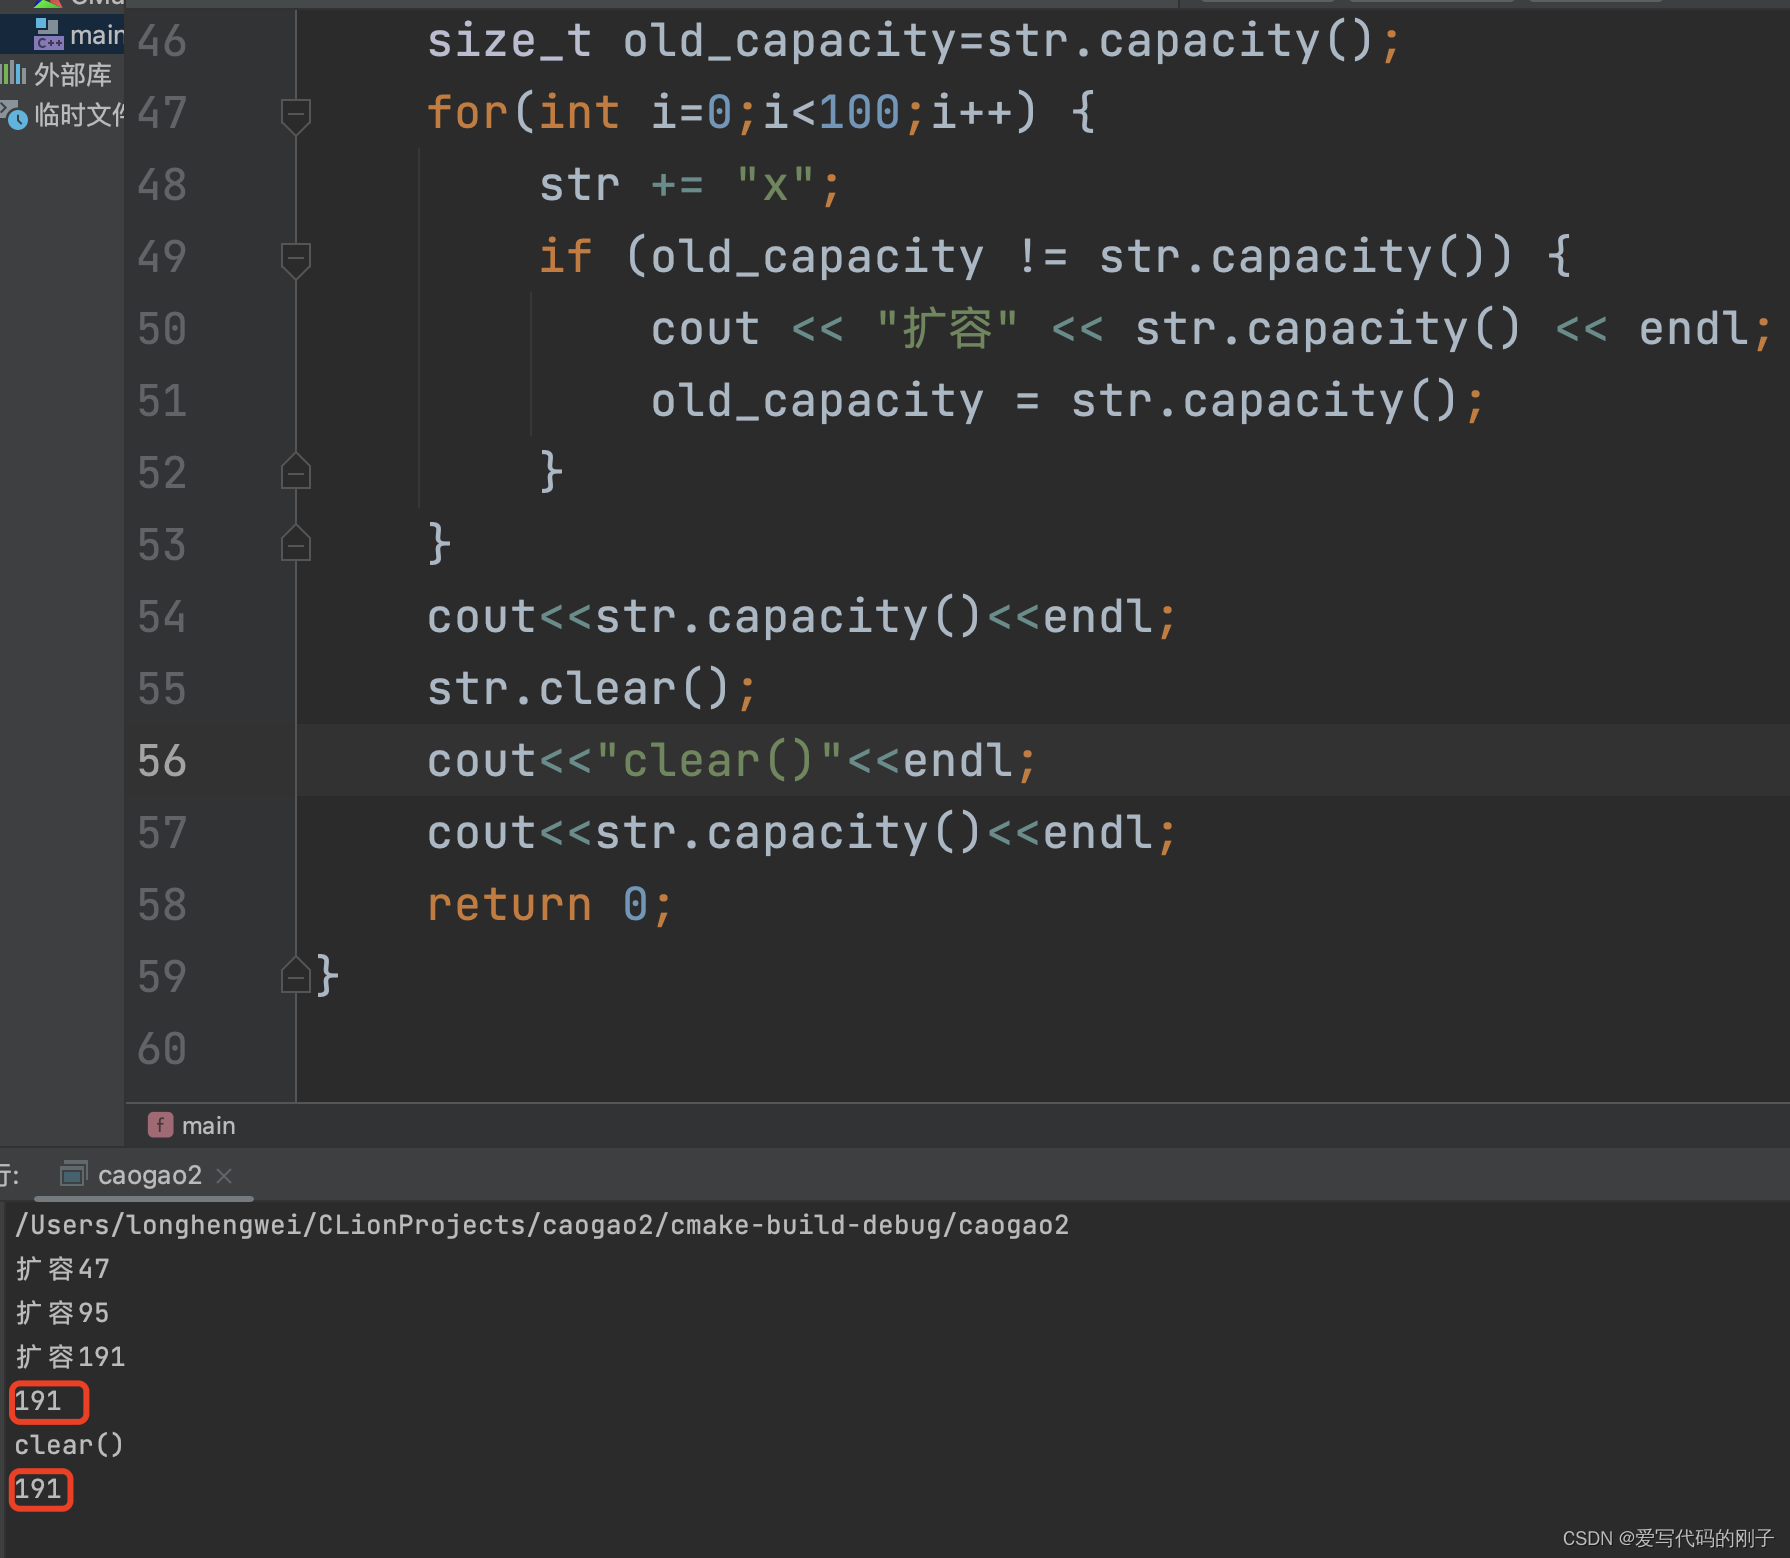Click the 'str.clear();' line

(x=592, y=689)
